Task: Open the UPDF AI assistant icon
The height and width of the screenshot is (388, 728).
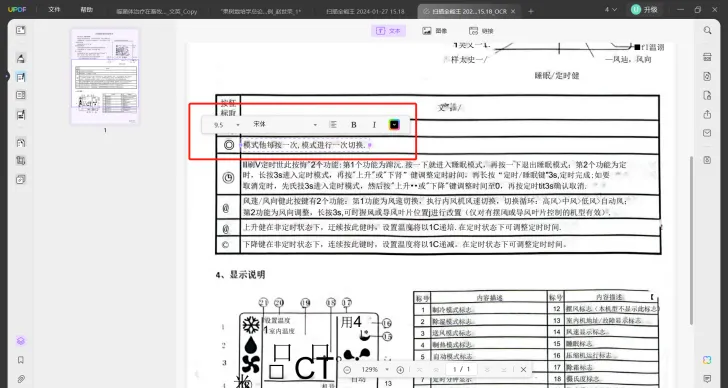Action: (707, 360)
